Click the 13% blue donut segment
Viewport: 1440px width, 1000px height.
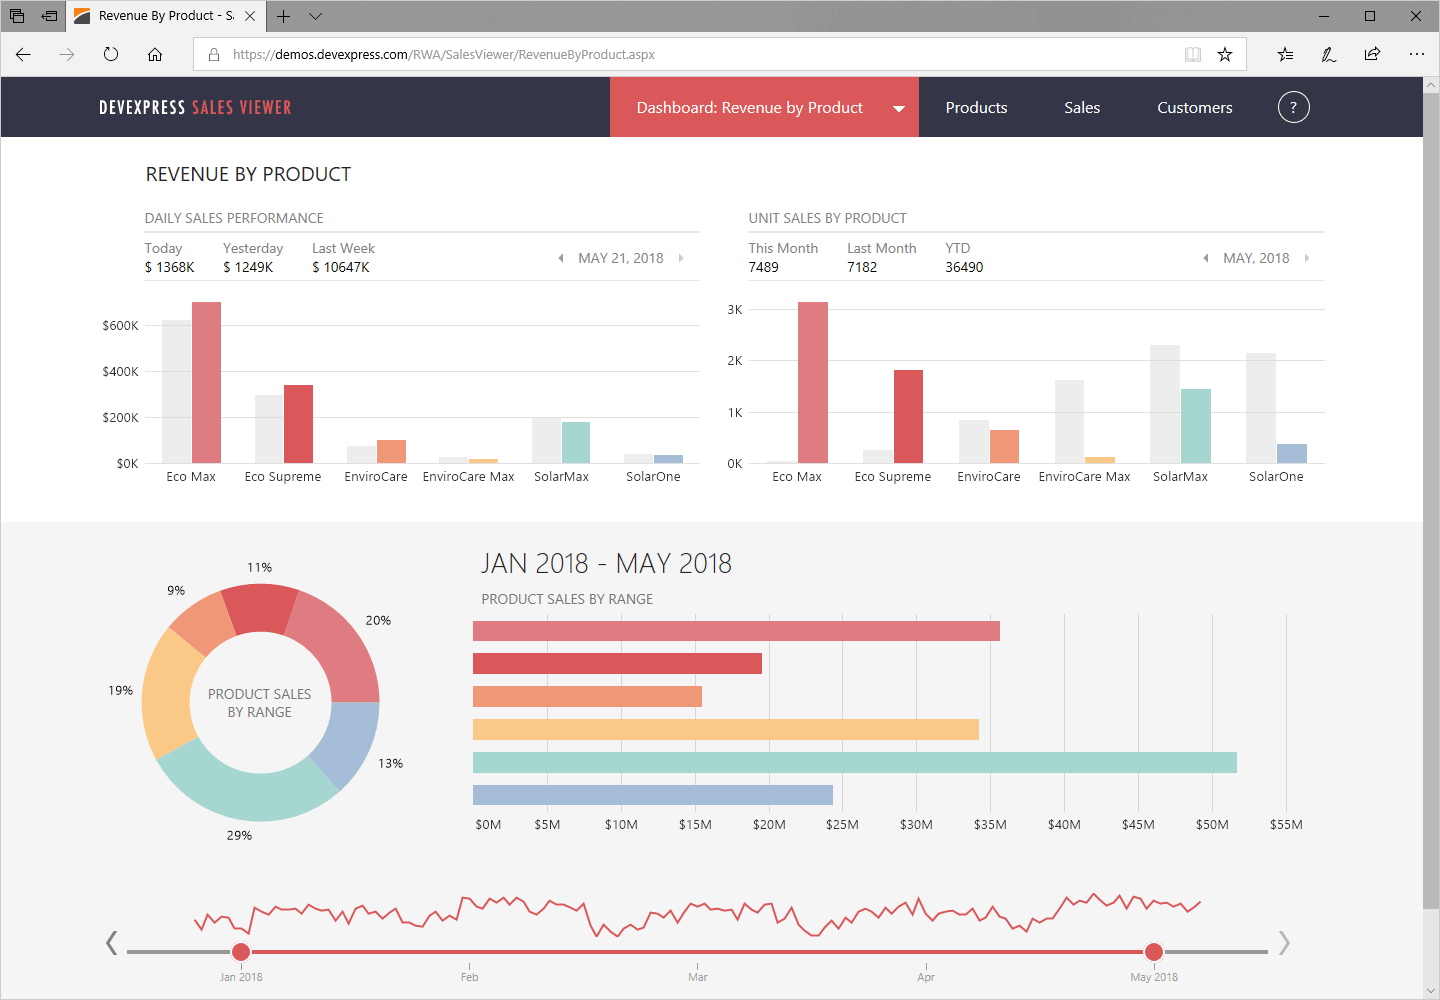click(x=348, y=742)
